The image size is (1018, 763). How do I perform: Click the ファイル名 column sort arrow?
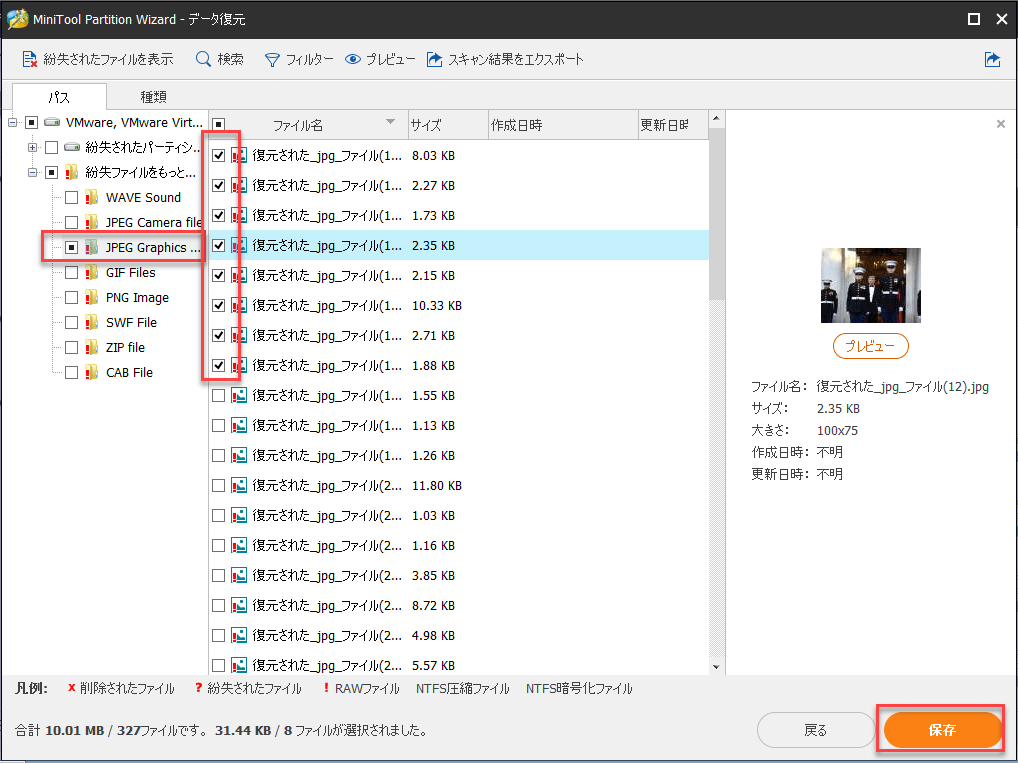coord(390,123)
